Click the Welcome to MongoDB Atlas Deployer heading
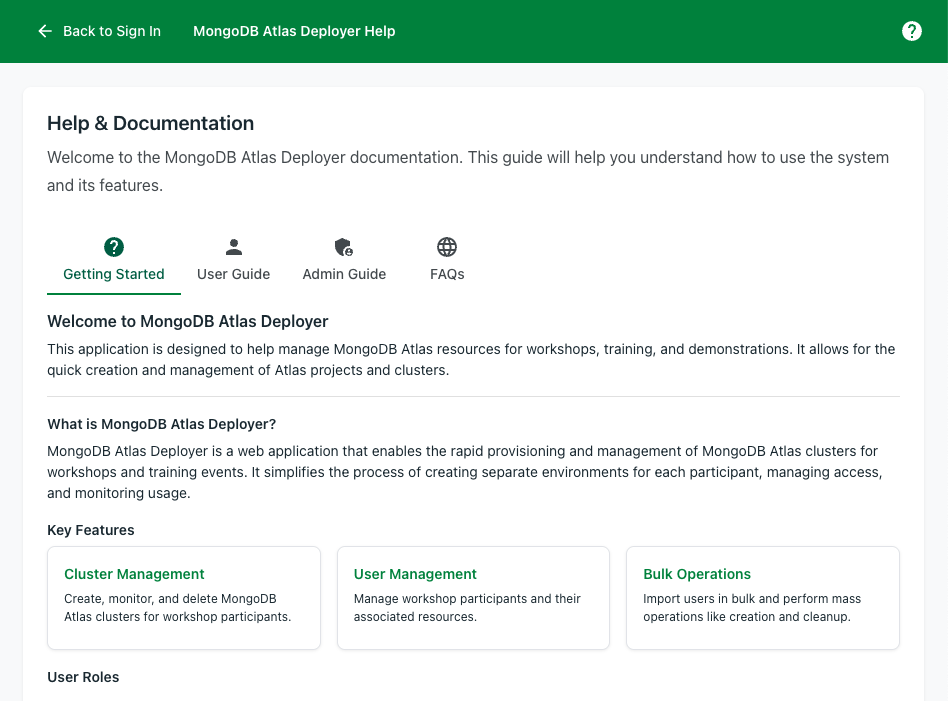This screenshot has width=948, height=701. point(187,321)
